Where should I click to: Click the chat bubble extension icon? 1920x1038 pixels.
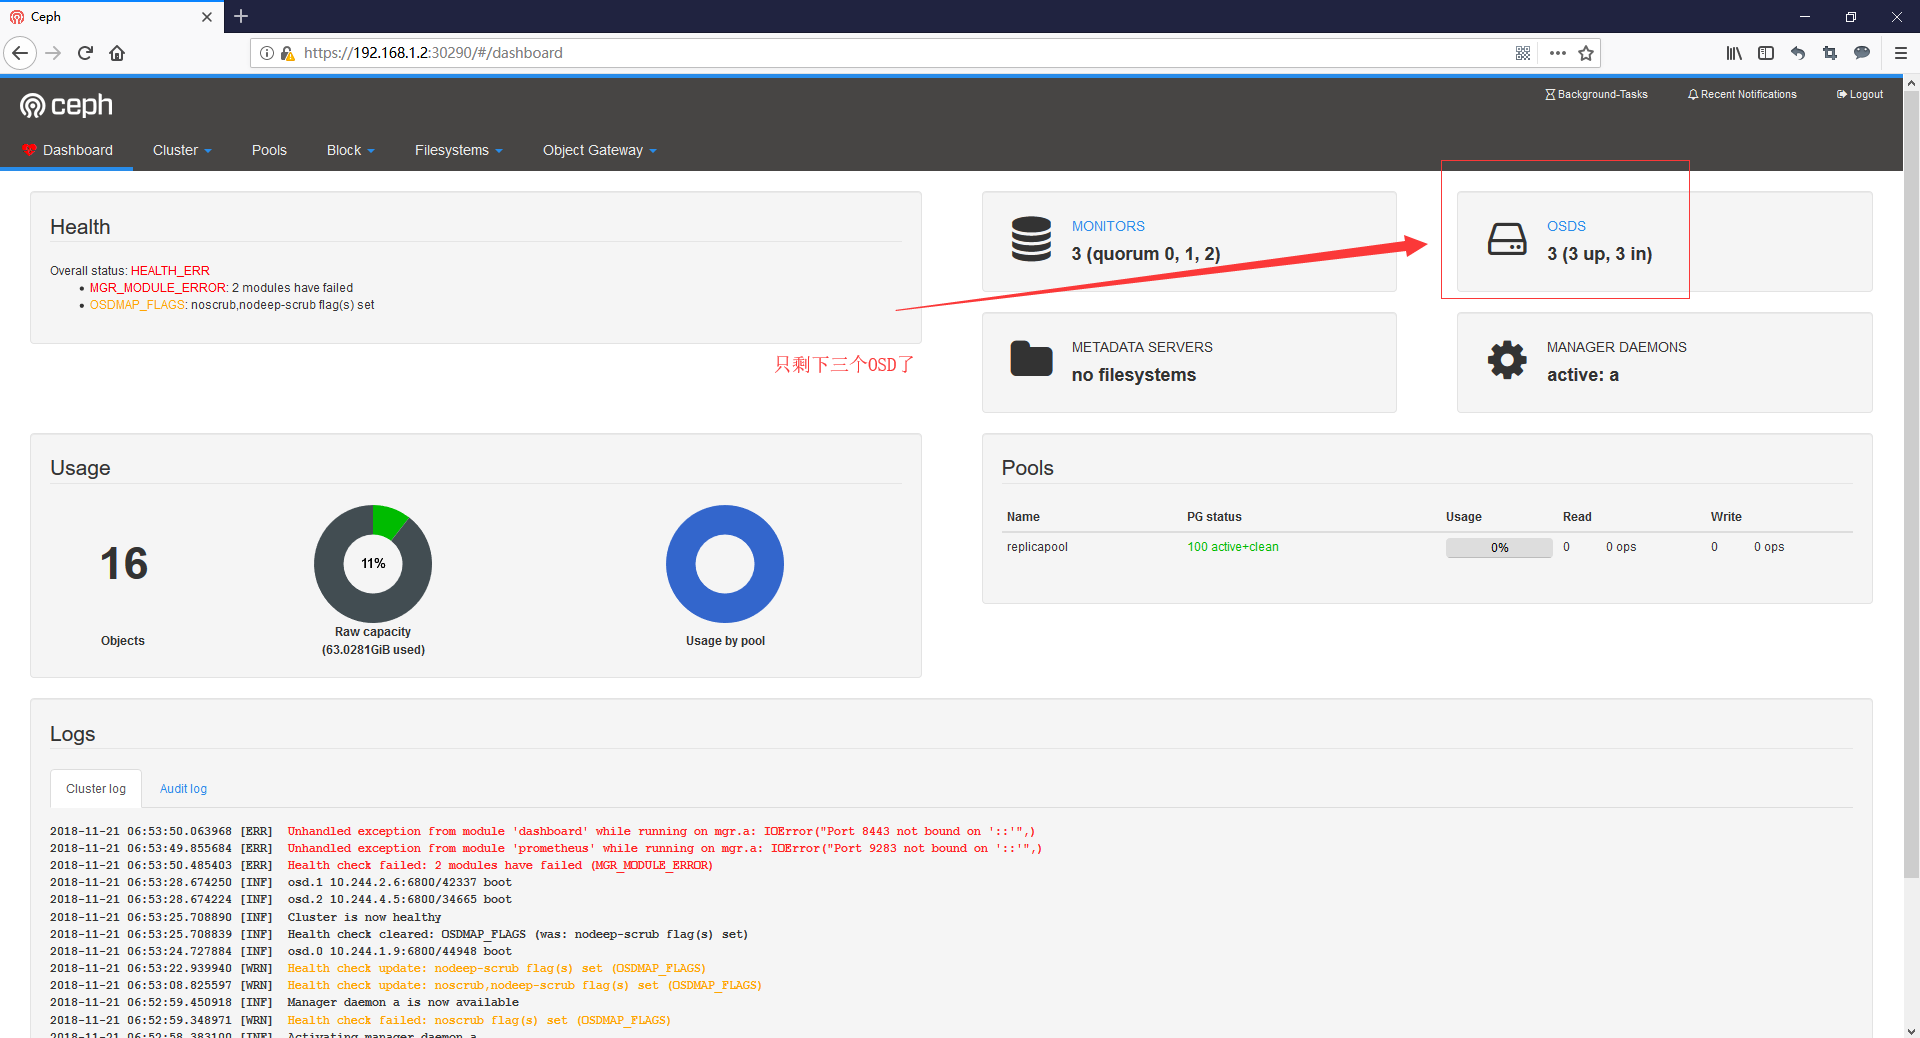point(1862,53)
